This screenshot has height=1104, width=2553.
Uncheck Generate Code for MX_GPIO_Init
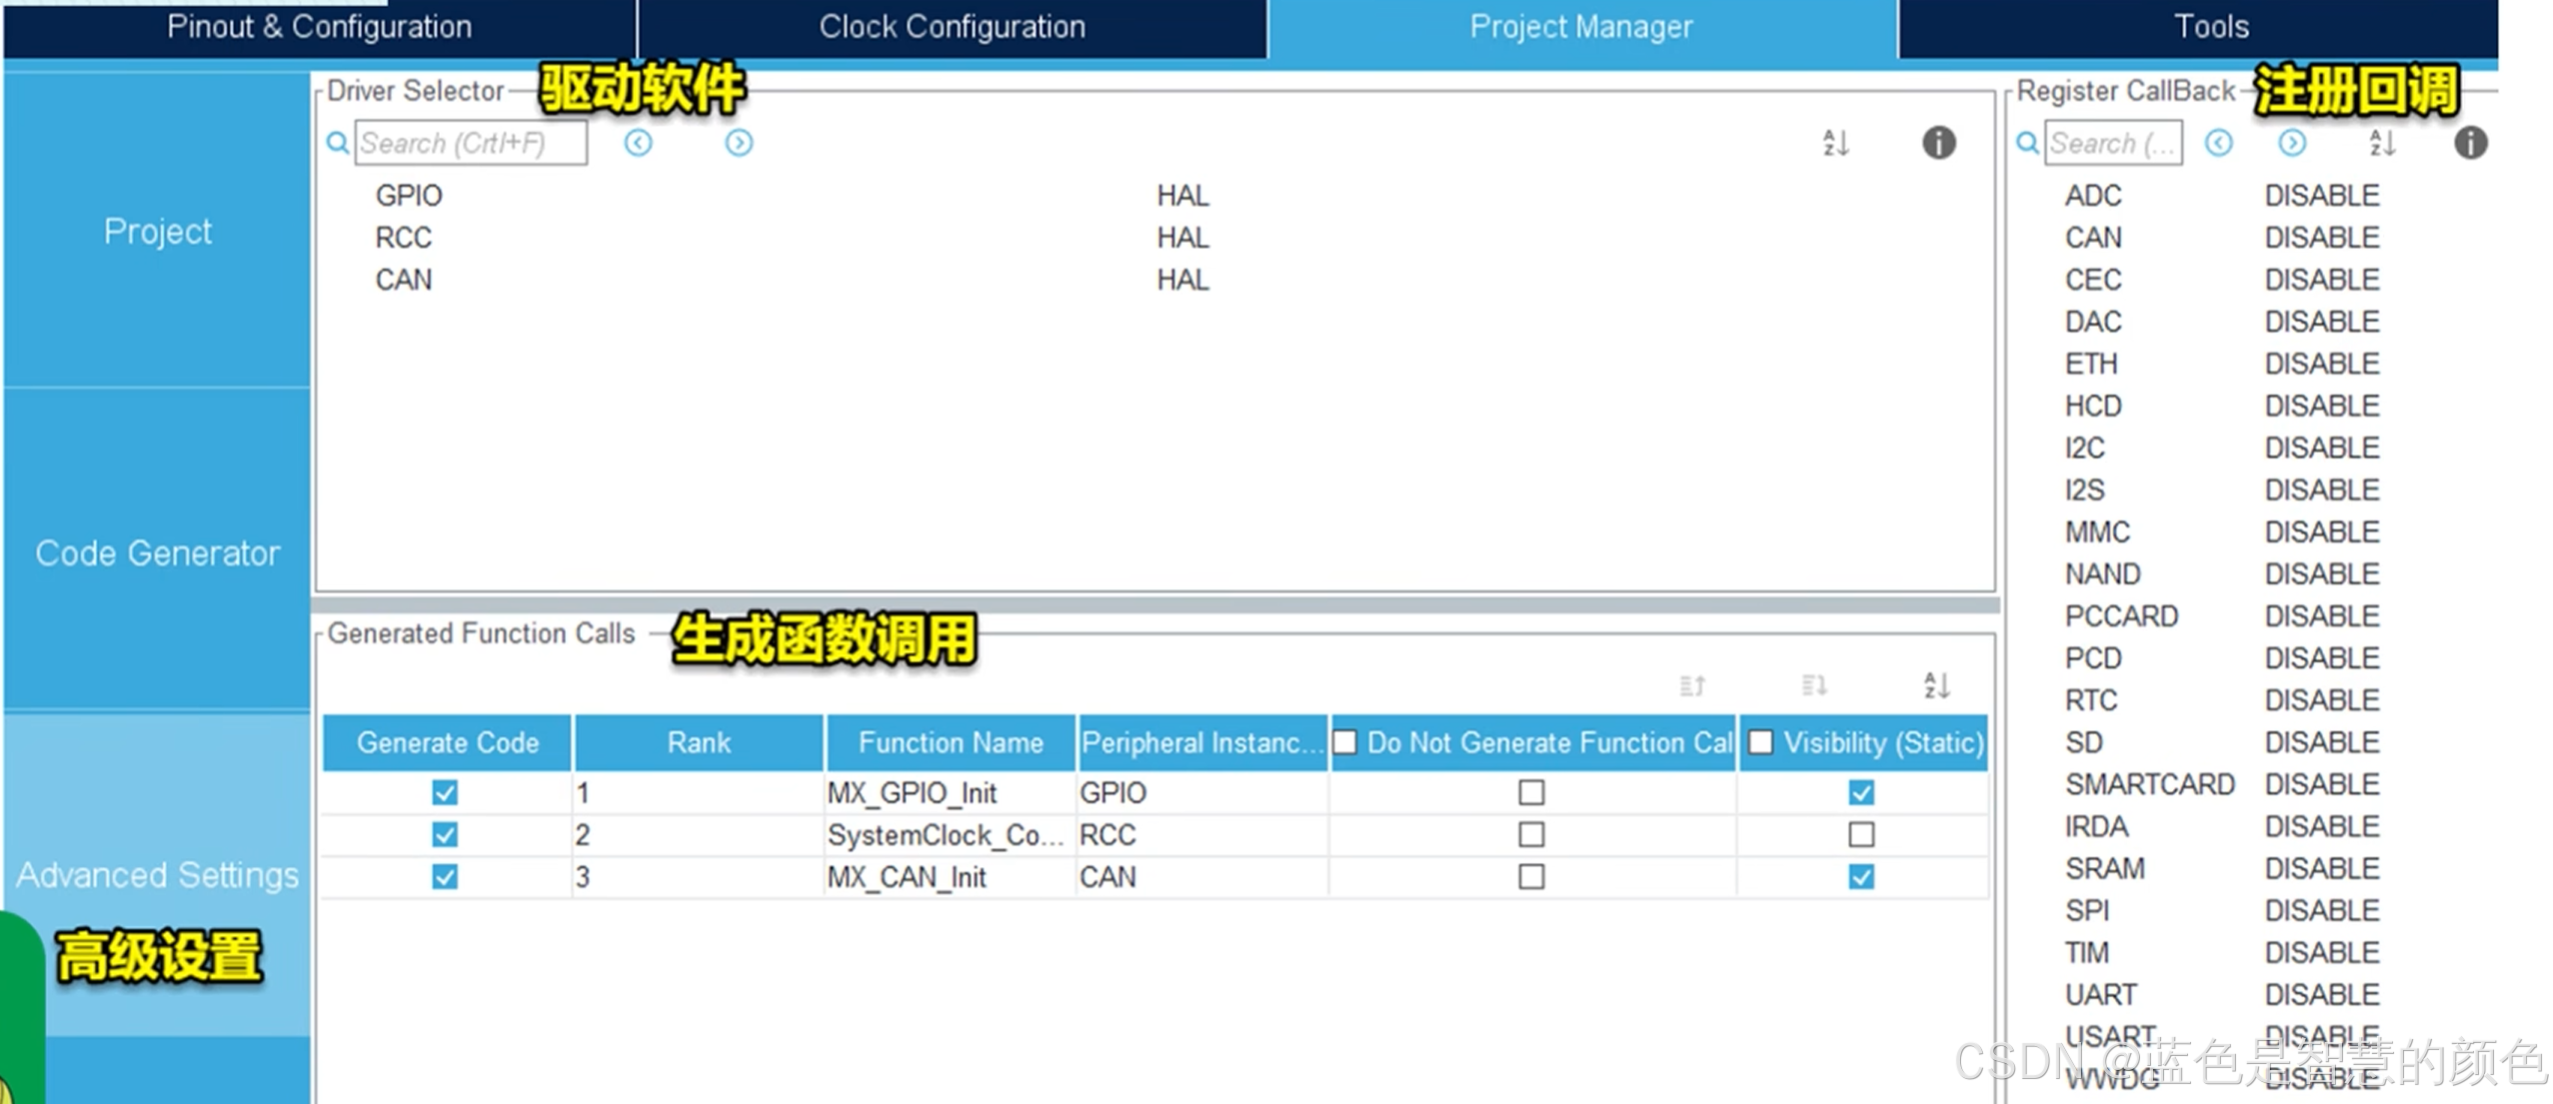click(x=445, y=793)
